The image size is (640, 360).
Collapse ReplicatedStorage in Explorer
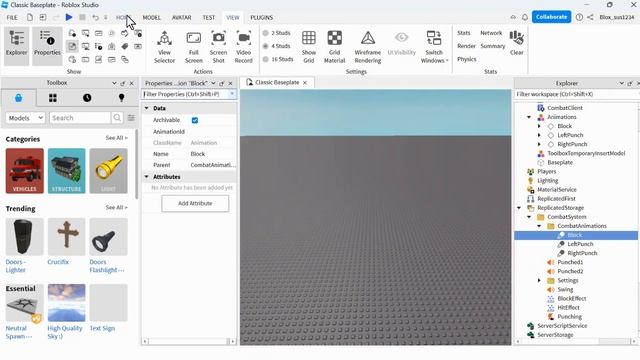click(519, 208)
